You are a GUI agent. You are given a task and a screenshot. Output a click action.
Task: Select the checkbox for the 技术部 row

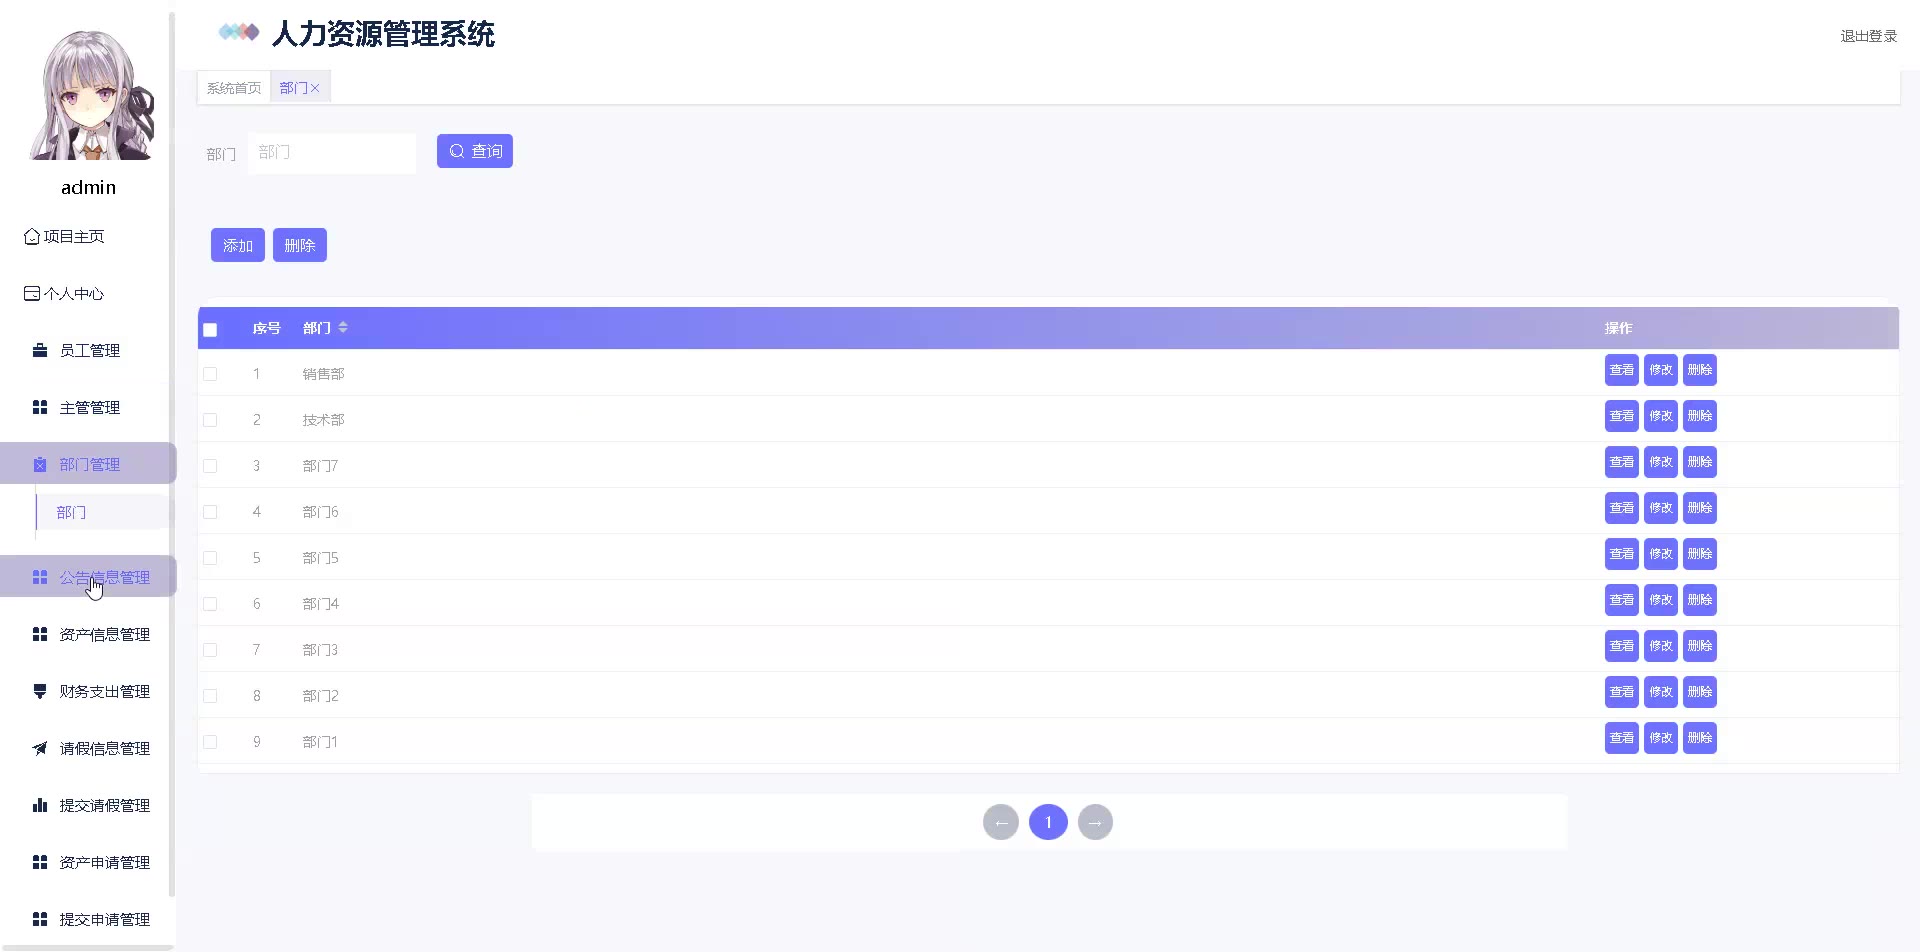pyautogui.click(x=210, y=420)
